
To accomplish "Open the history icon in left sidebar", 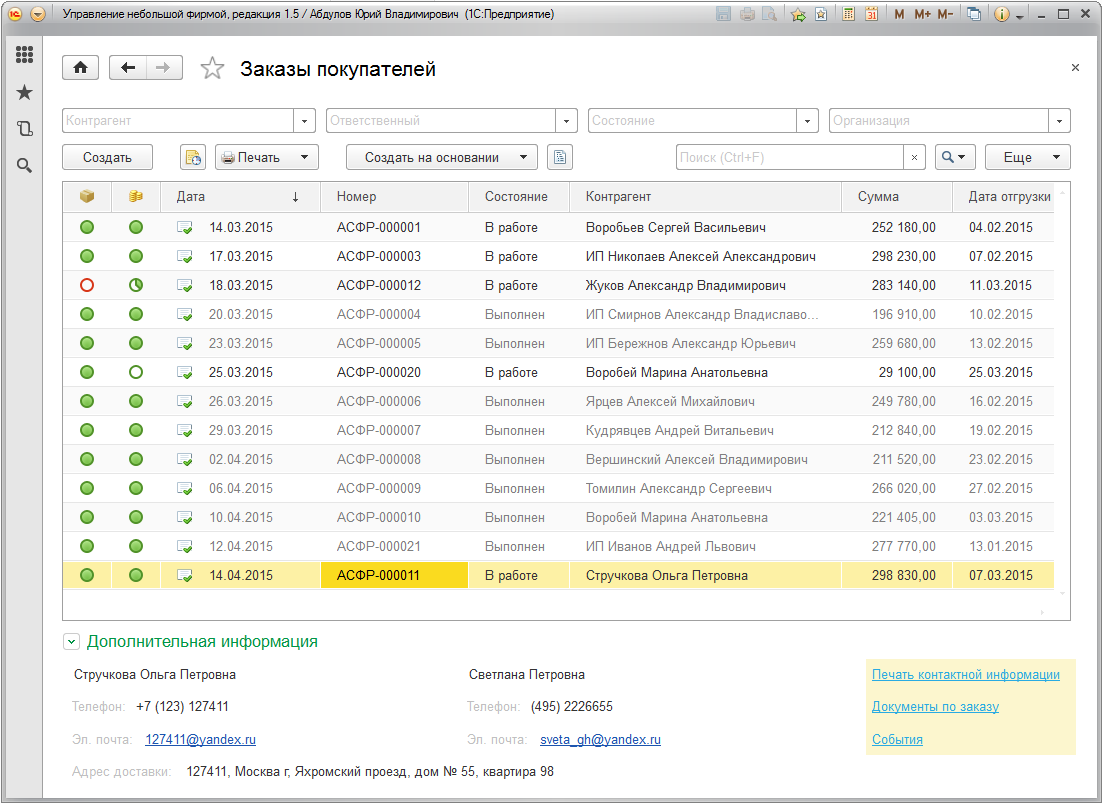I will [24, 128].
